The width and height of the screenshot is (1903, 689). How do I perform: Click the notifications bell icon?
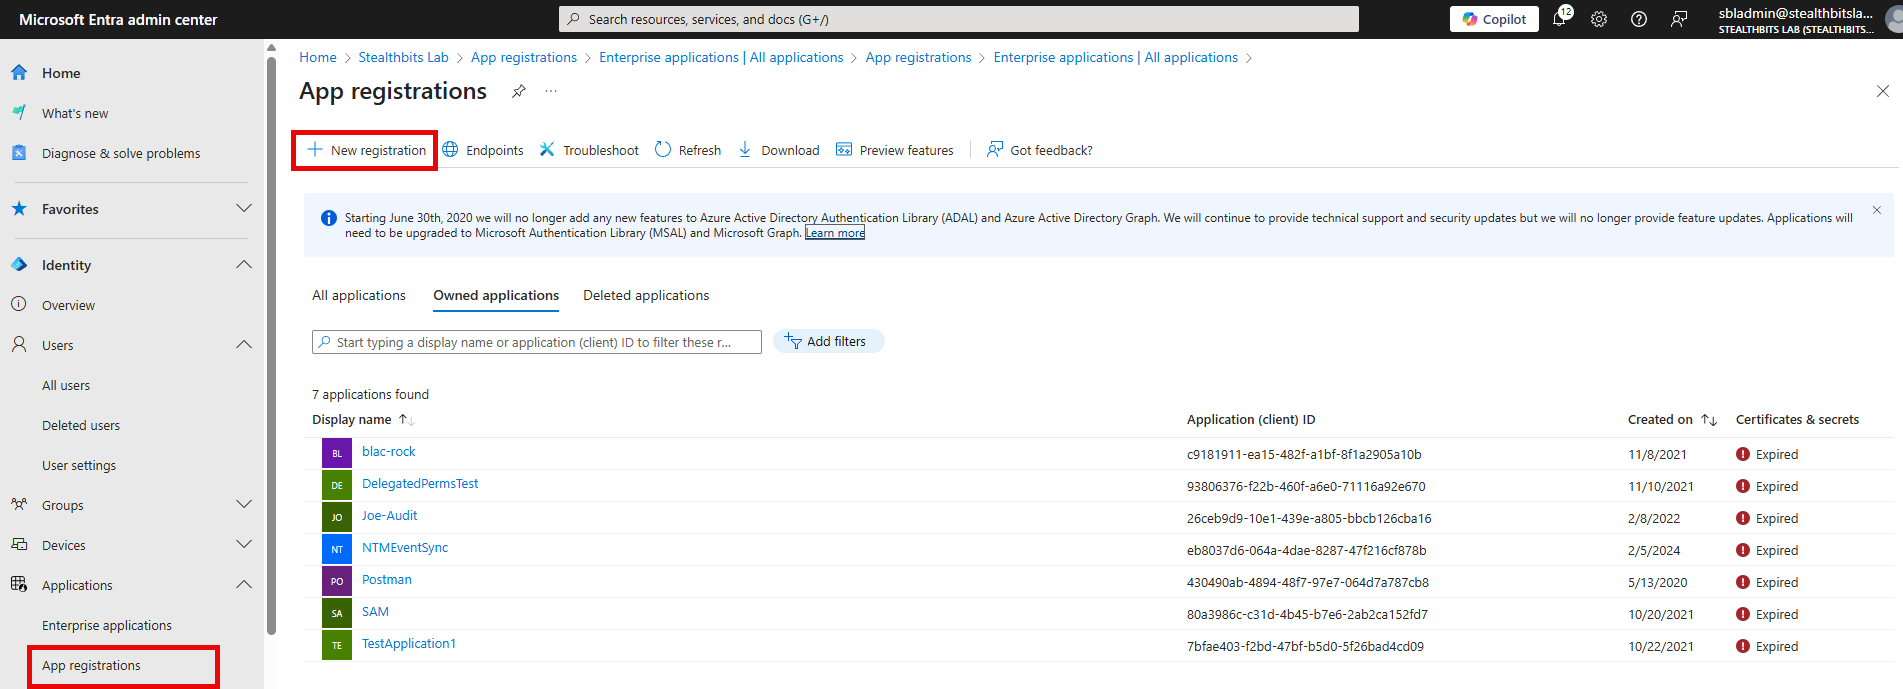1559,19
